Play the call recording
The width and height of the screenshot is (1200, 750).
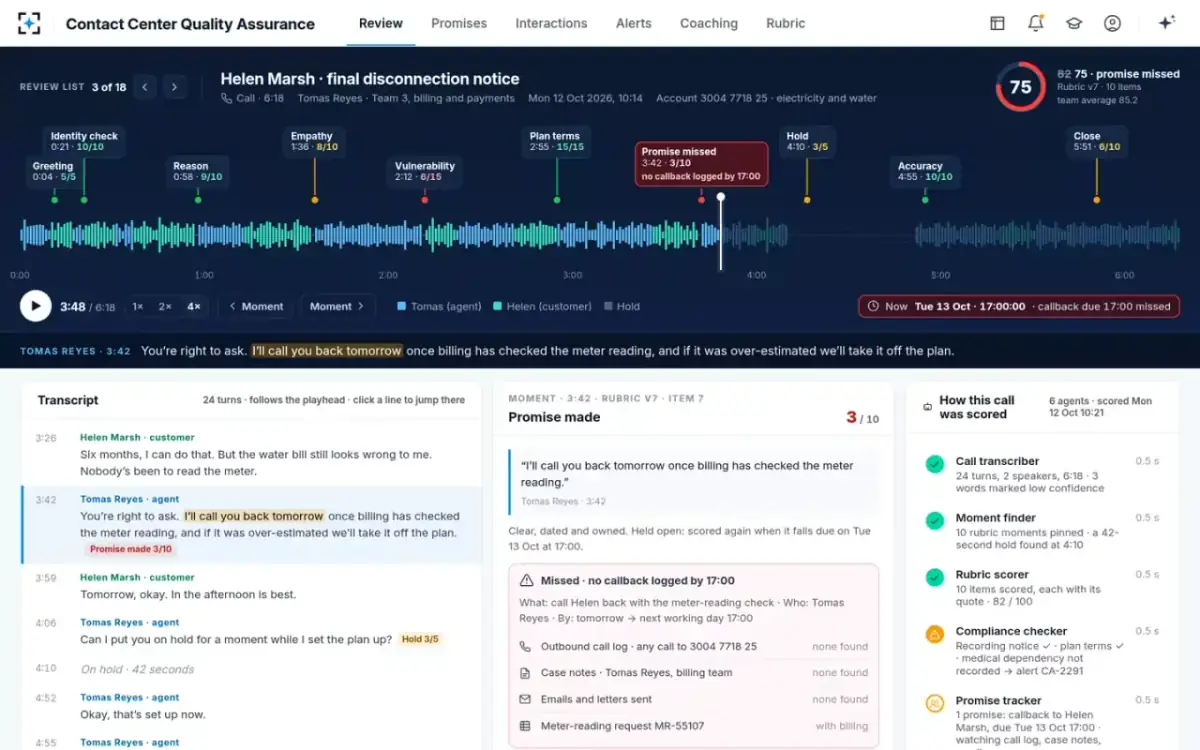(35, 306)
